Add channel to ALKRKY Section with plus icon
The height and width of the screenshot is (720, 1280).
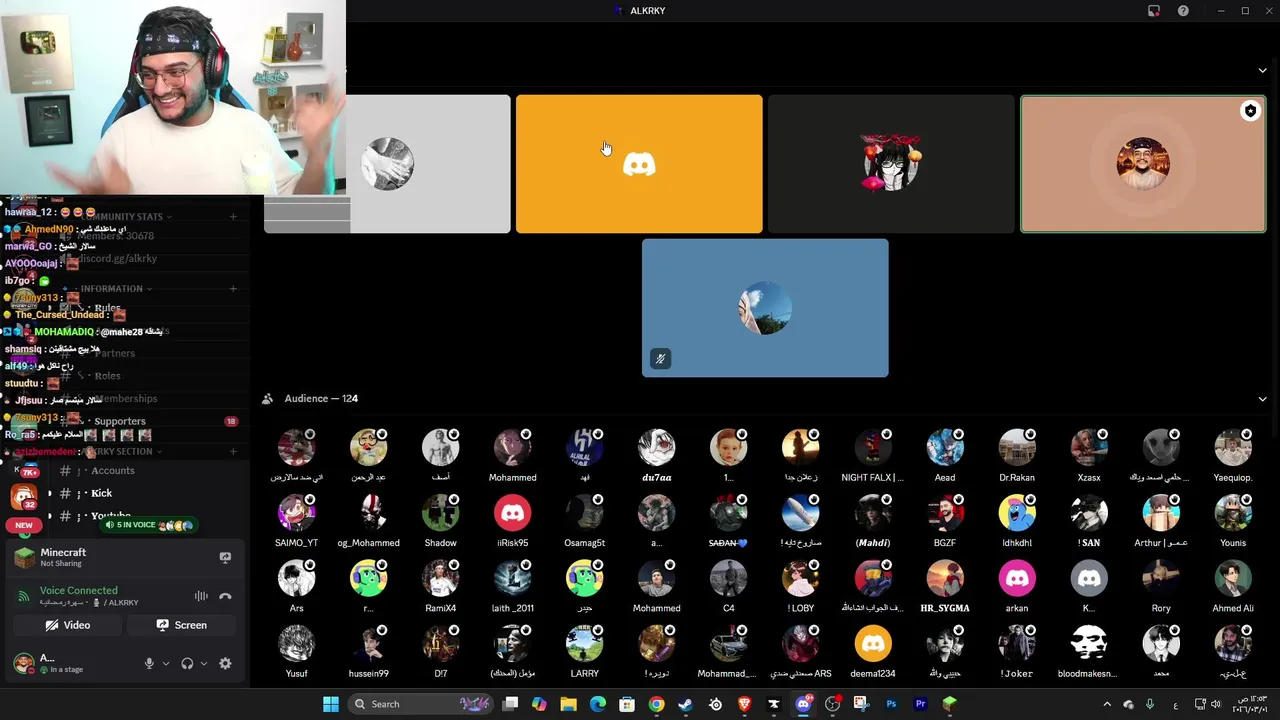(233, 451)
